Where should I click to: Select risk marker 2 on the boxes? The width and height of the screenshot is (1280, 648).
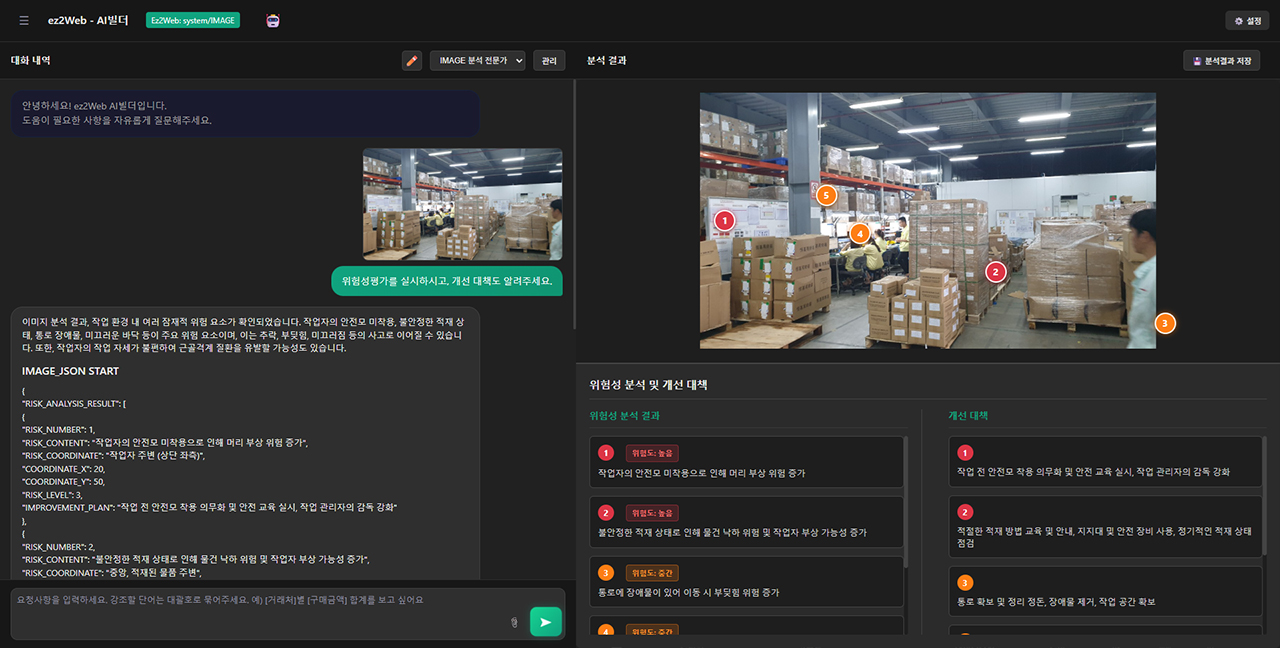(x=994, y=271)
